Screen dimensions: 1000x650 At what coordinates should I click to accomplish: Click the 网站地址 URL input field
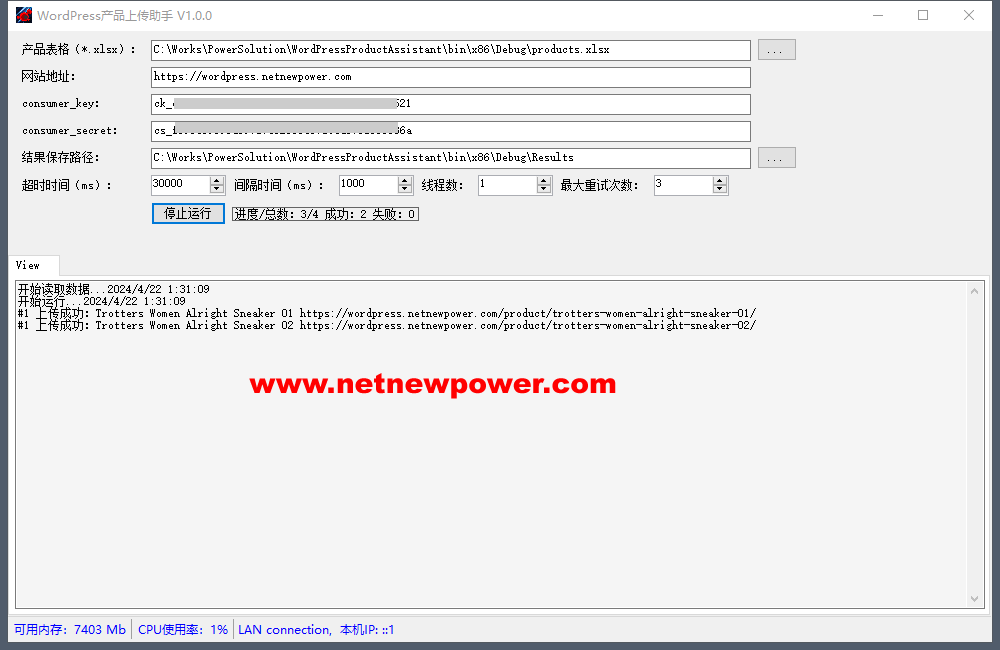coord(450,77)
